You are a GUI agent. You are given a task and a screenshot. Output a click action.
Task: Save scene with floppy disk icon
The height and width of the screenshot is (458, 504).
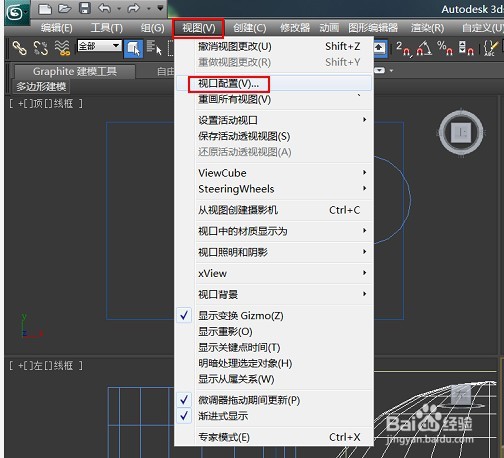click(x=85, y=8)
